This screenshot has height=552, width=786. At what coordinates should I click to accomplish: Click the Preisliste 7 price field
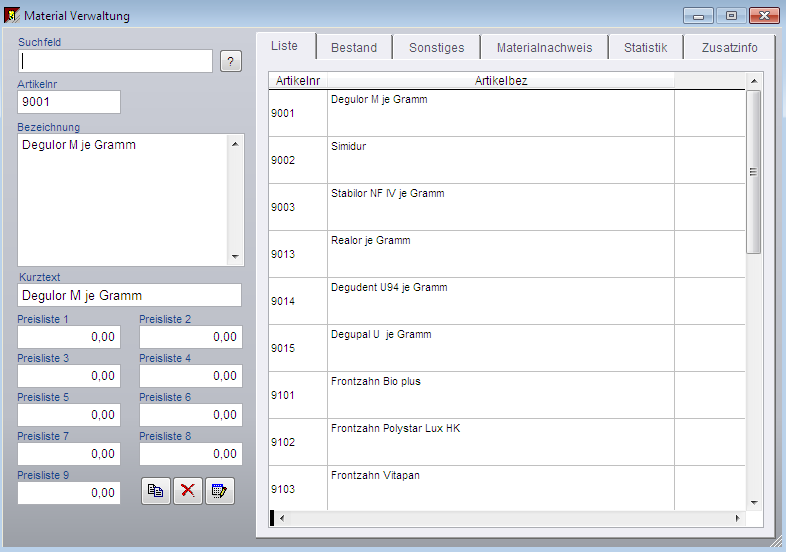(69, 454)
